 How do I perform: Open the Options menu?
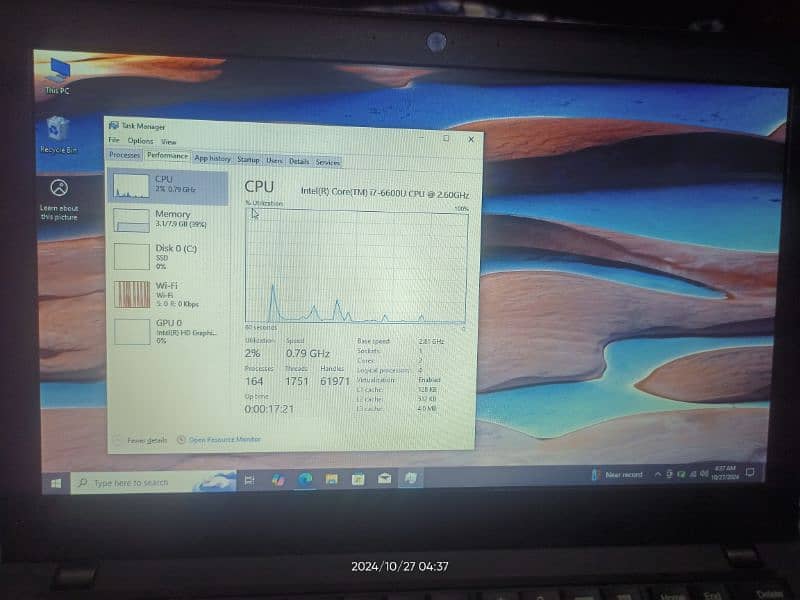[140, 141]
